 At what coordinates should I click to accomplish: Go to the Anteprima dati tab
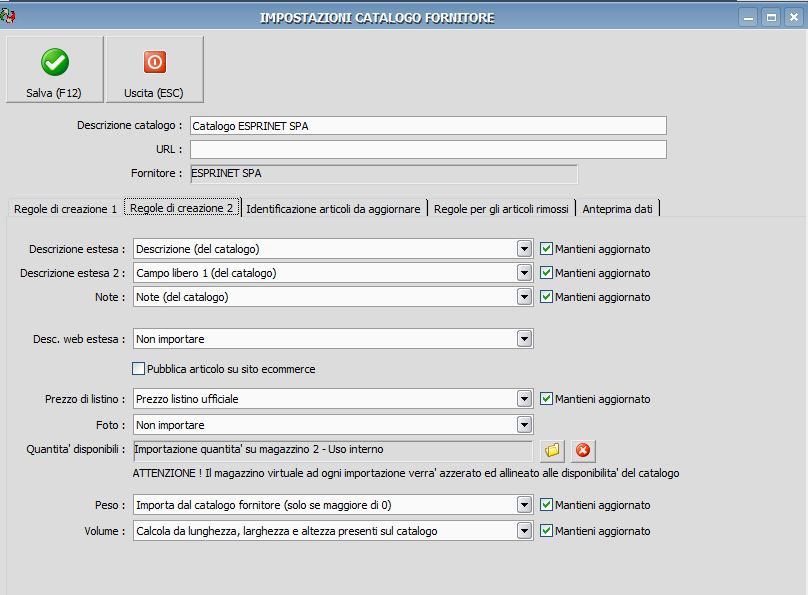pos(617,208)
